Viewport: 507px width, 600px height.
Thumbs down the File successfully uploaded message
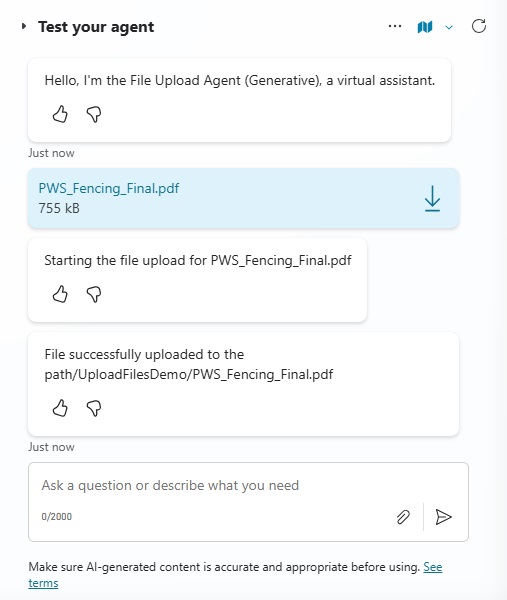(94, 408)
